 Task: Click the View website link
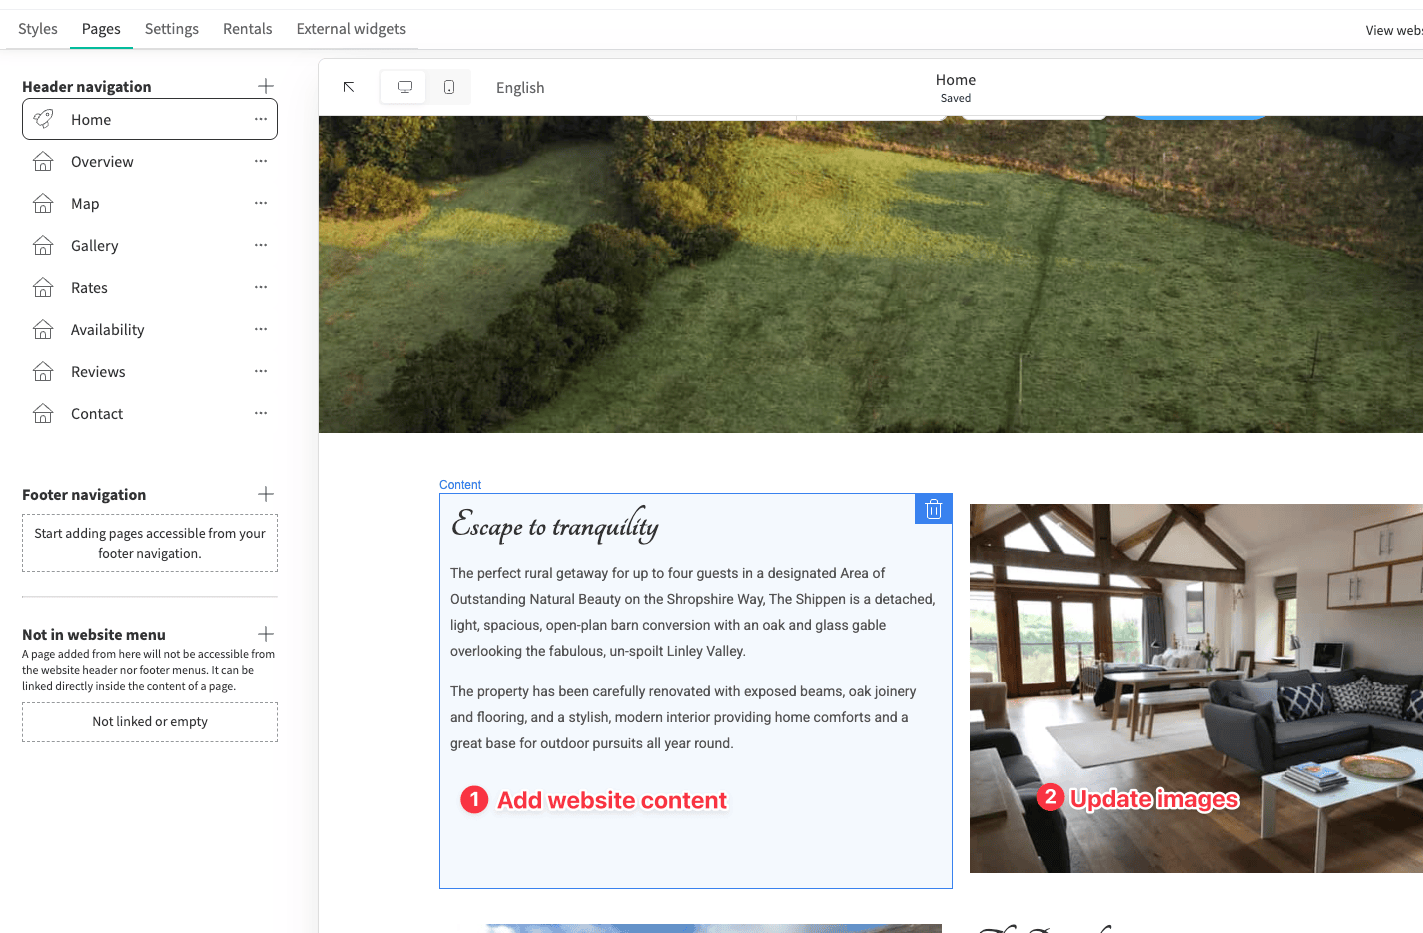1394,29
